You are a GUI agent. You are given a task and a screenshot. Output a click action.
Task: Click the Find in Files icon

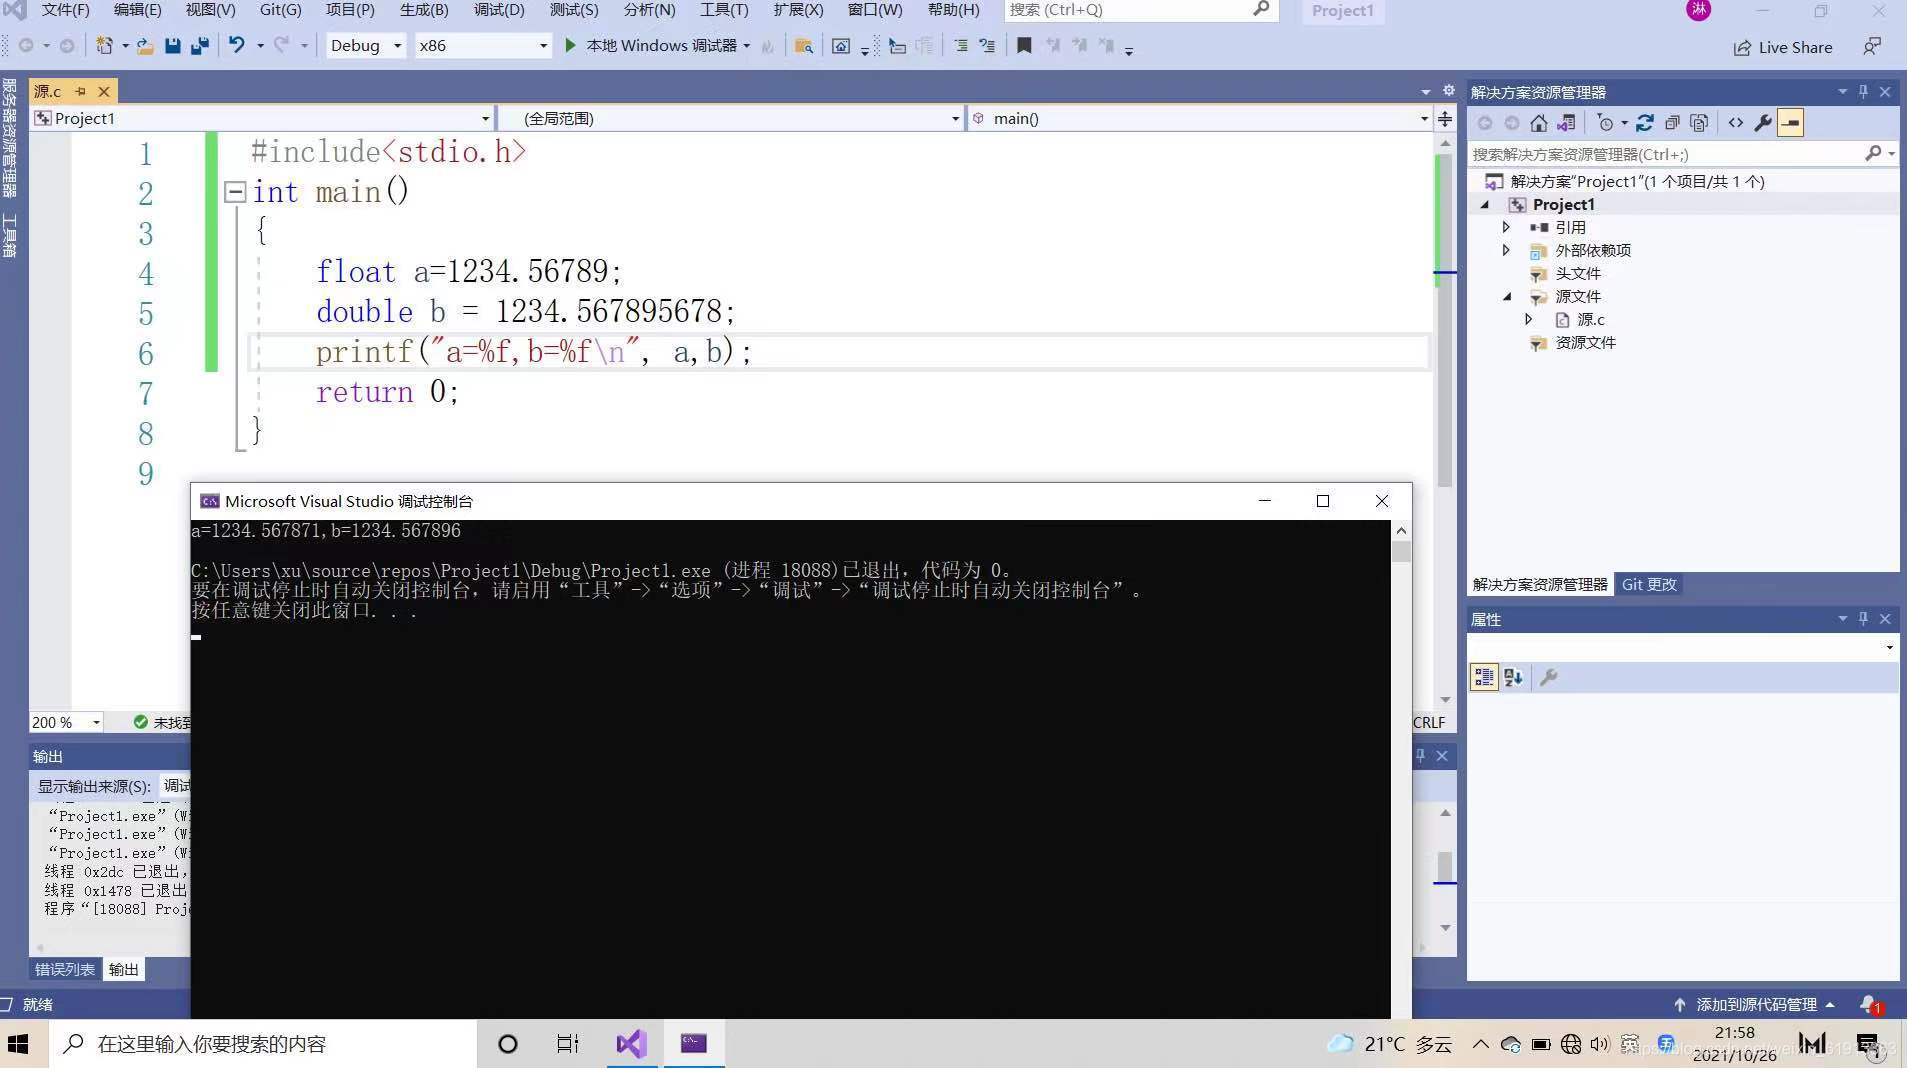click(x=803, y=46)
